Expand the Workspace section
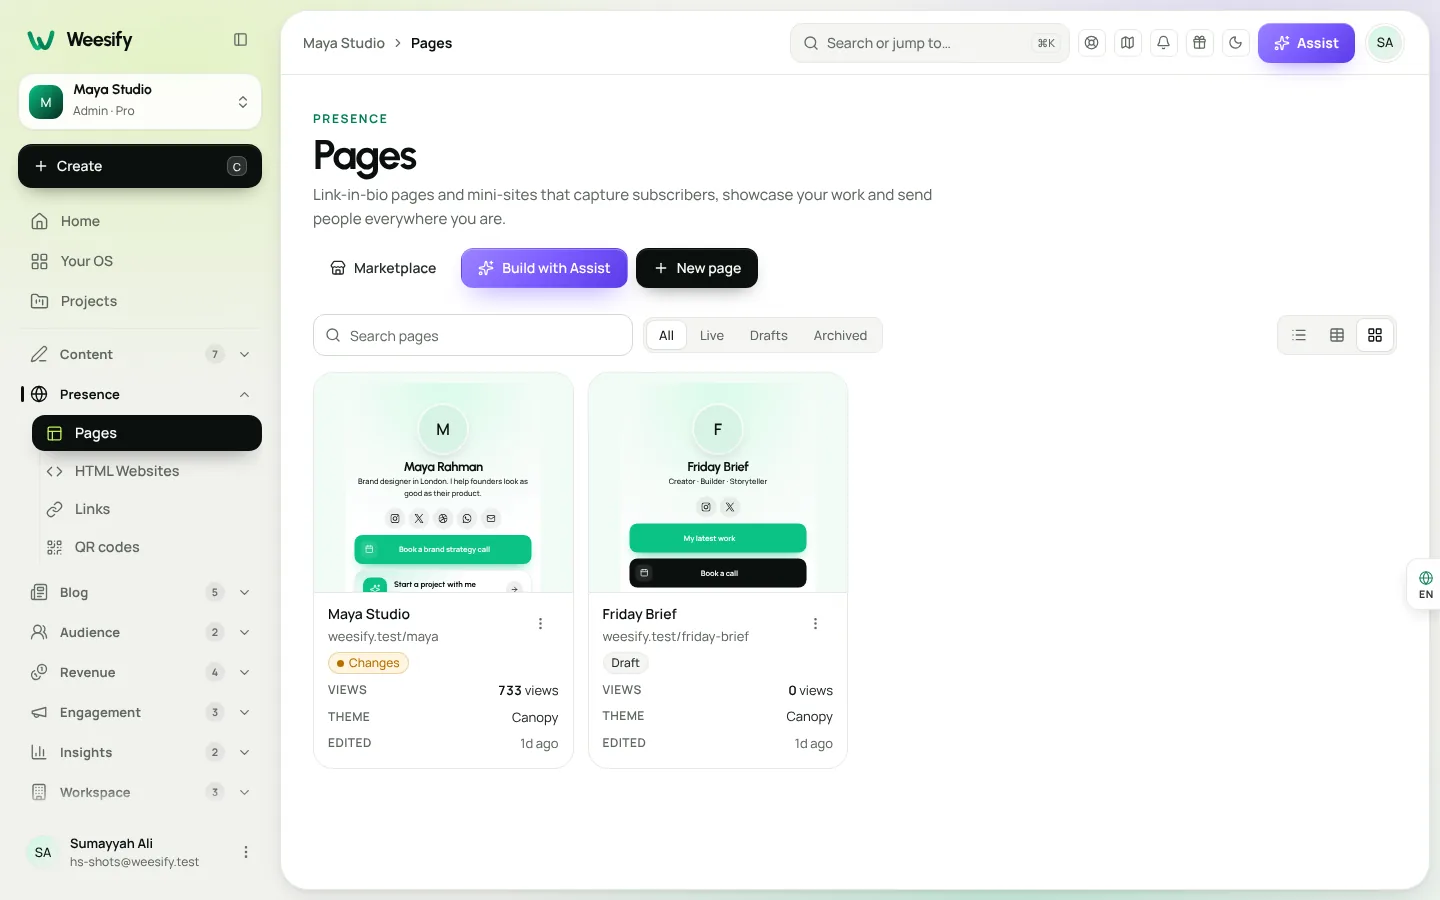This screenshot has width=1440, height=900. pyautogui.click(x=140, y=792)
